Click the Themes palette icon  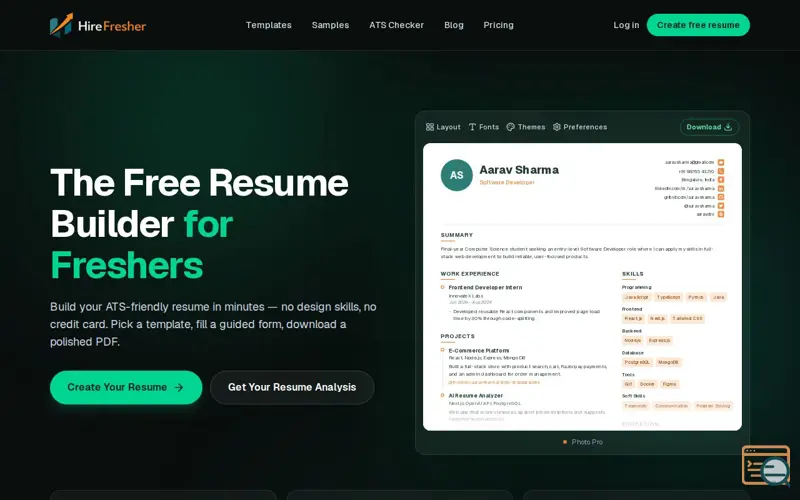click(x=510, y=127)
